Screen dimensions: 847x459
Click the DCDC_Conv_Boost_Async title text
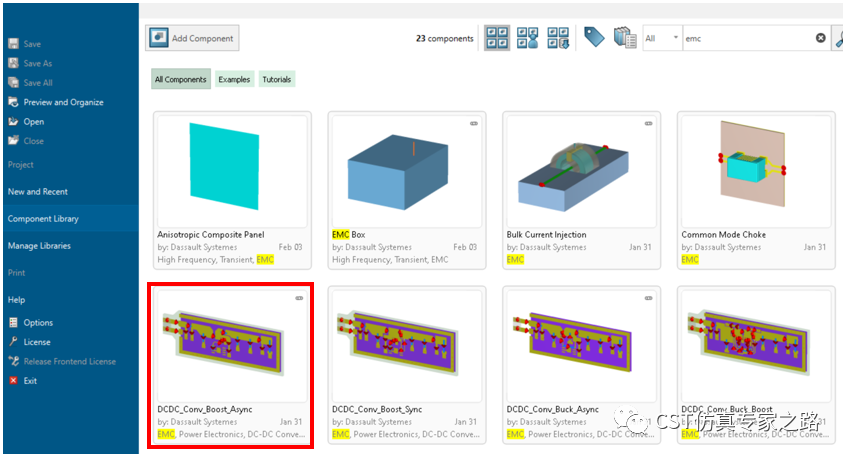(x=205, y=409)
